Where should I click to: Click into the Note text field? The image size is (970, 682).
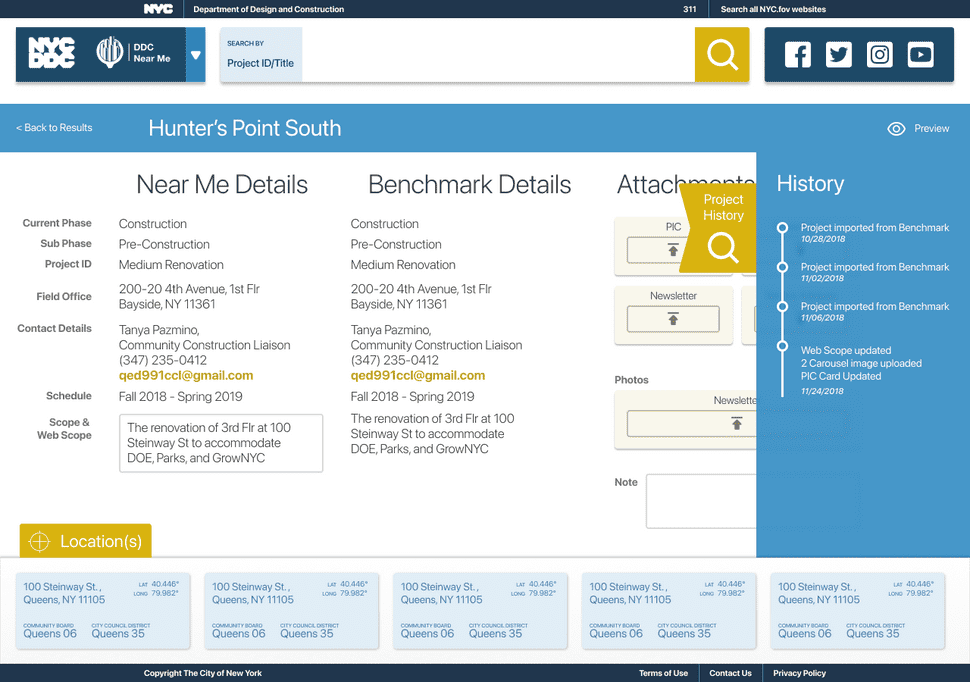pos(701,501)
